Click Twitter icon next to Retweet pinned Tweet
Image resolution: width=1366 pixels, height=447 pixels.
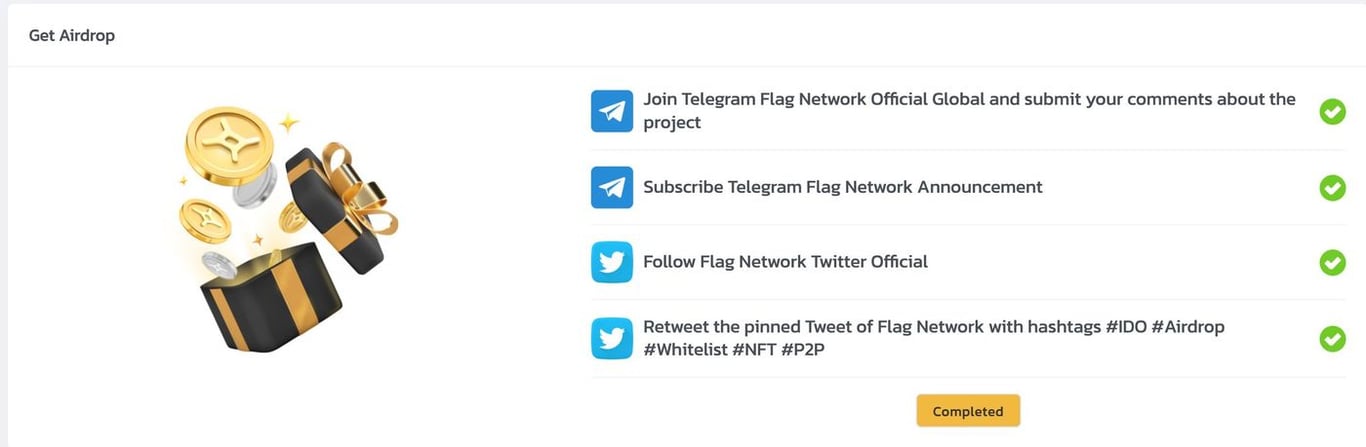coord(611,338)
